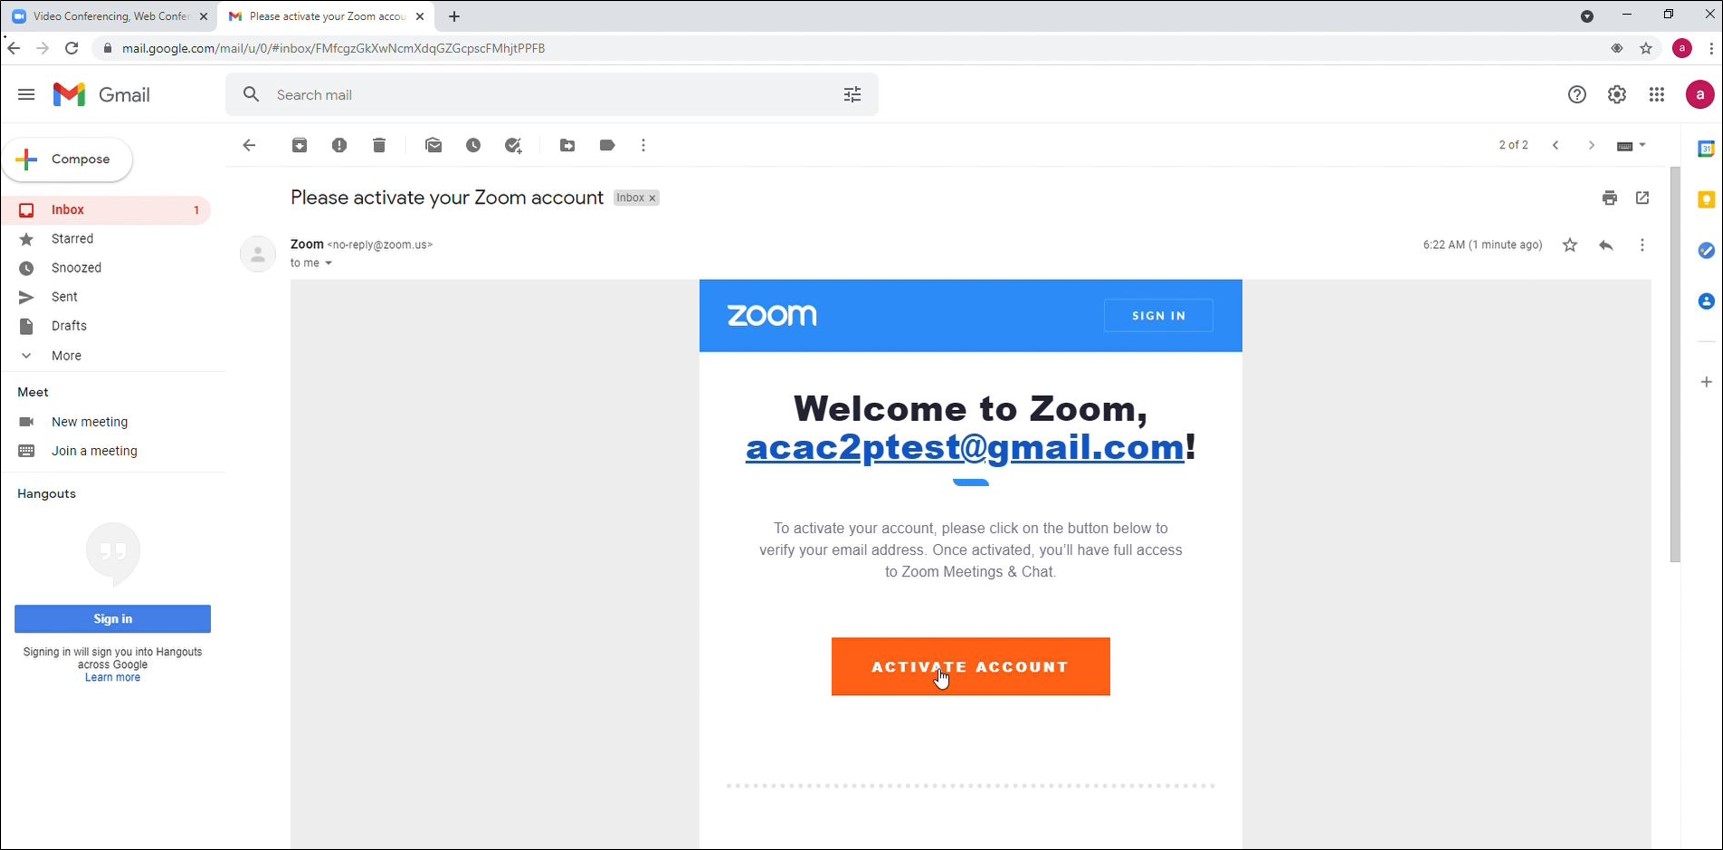Click the SIGN IN button in the Zoom header
The width and height of the screenshot is (1723, 850).
[1158, 315]
